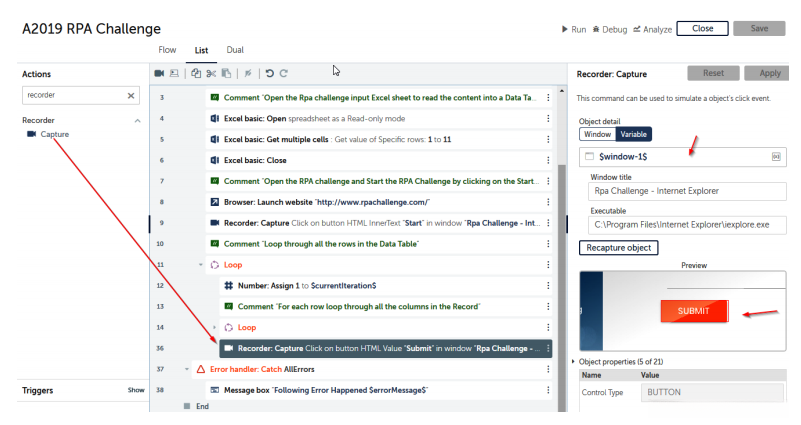Click the record video camera toolbar icon
The height and width of the screenshot is (425, 801).
(159, 73)
